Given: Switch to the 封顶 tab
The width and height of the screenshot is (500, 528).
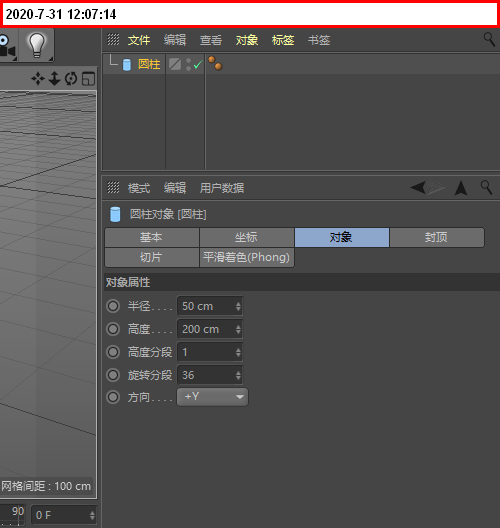Looking at the screenshot, I should 437,237.
